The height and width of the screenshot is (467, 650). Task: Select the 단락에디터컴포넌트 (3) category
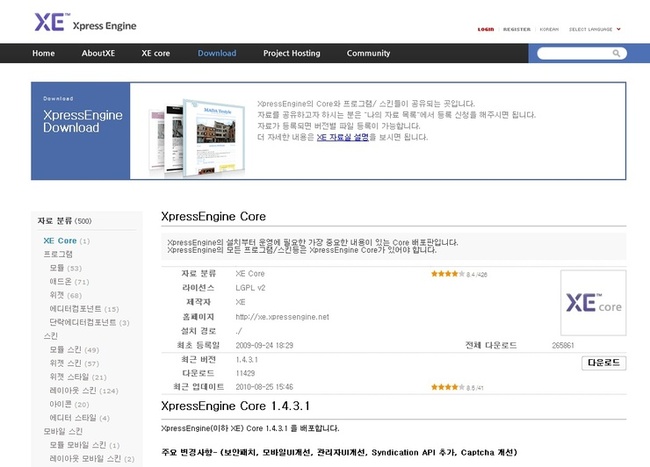coord(90,322)
